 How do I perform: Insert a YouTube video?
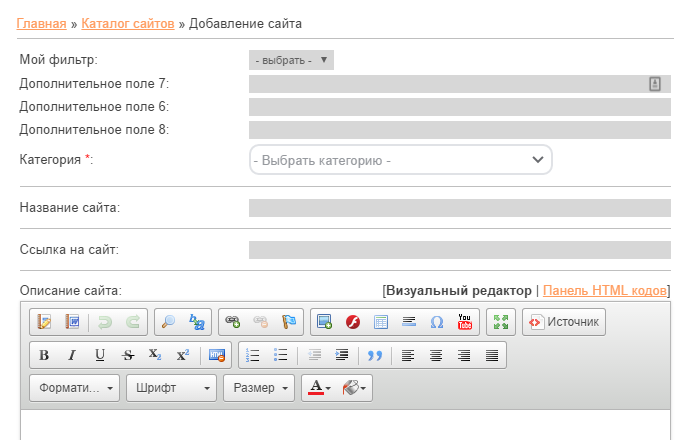[465, 322]
